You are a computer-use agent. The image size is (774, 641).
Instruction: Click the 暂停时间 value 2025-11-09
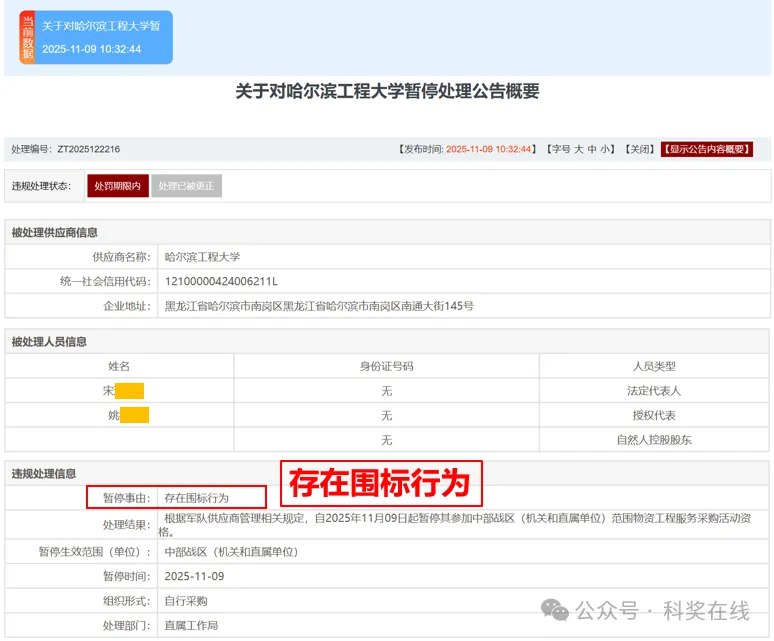(x=194, y=576)
